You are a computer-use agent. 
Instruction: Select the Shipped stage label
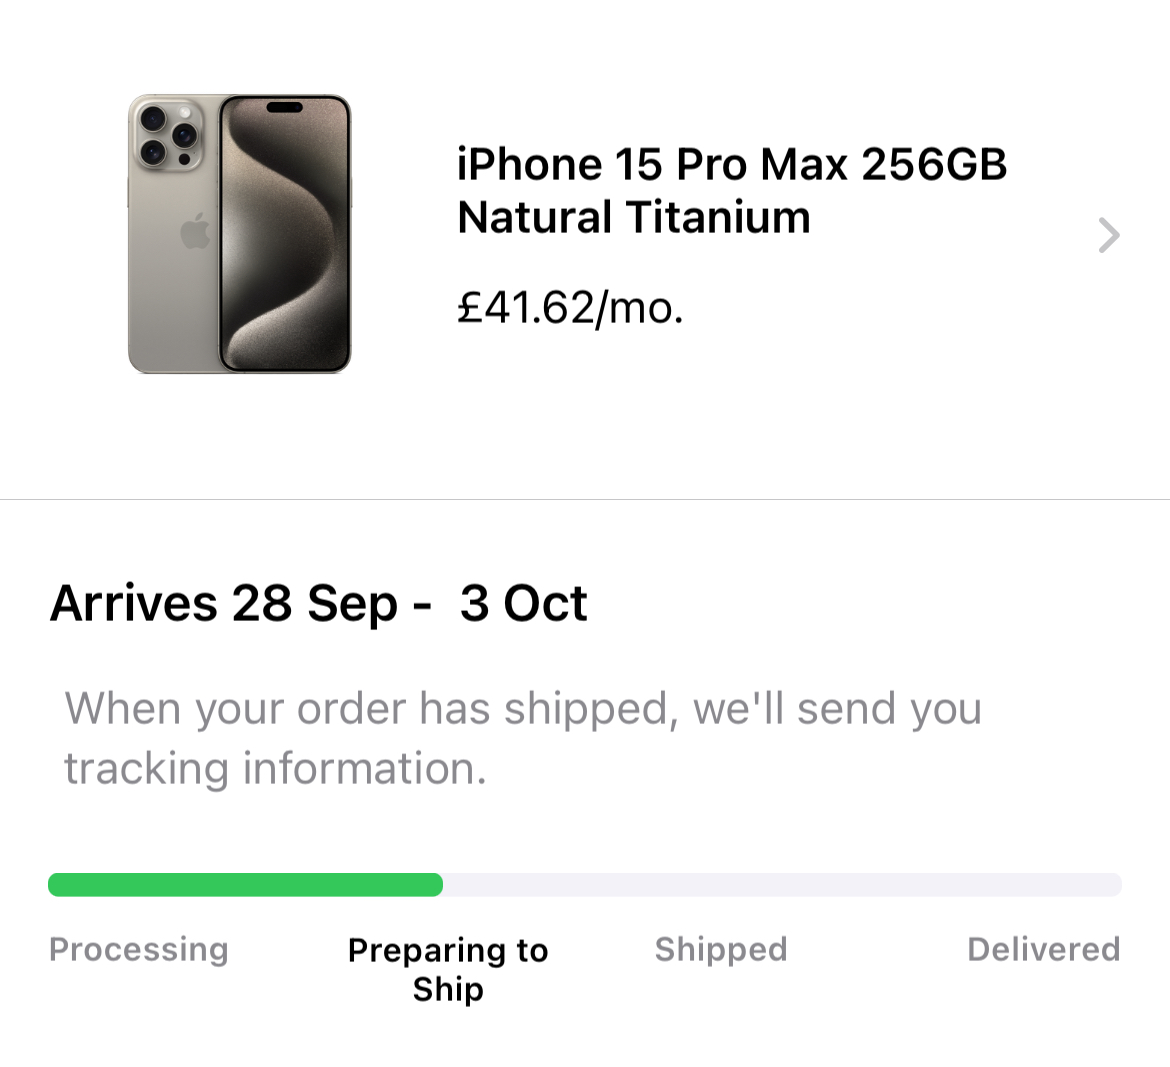point(721,949)
